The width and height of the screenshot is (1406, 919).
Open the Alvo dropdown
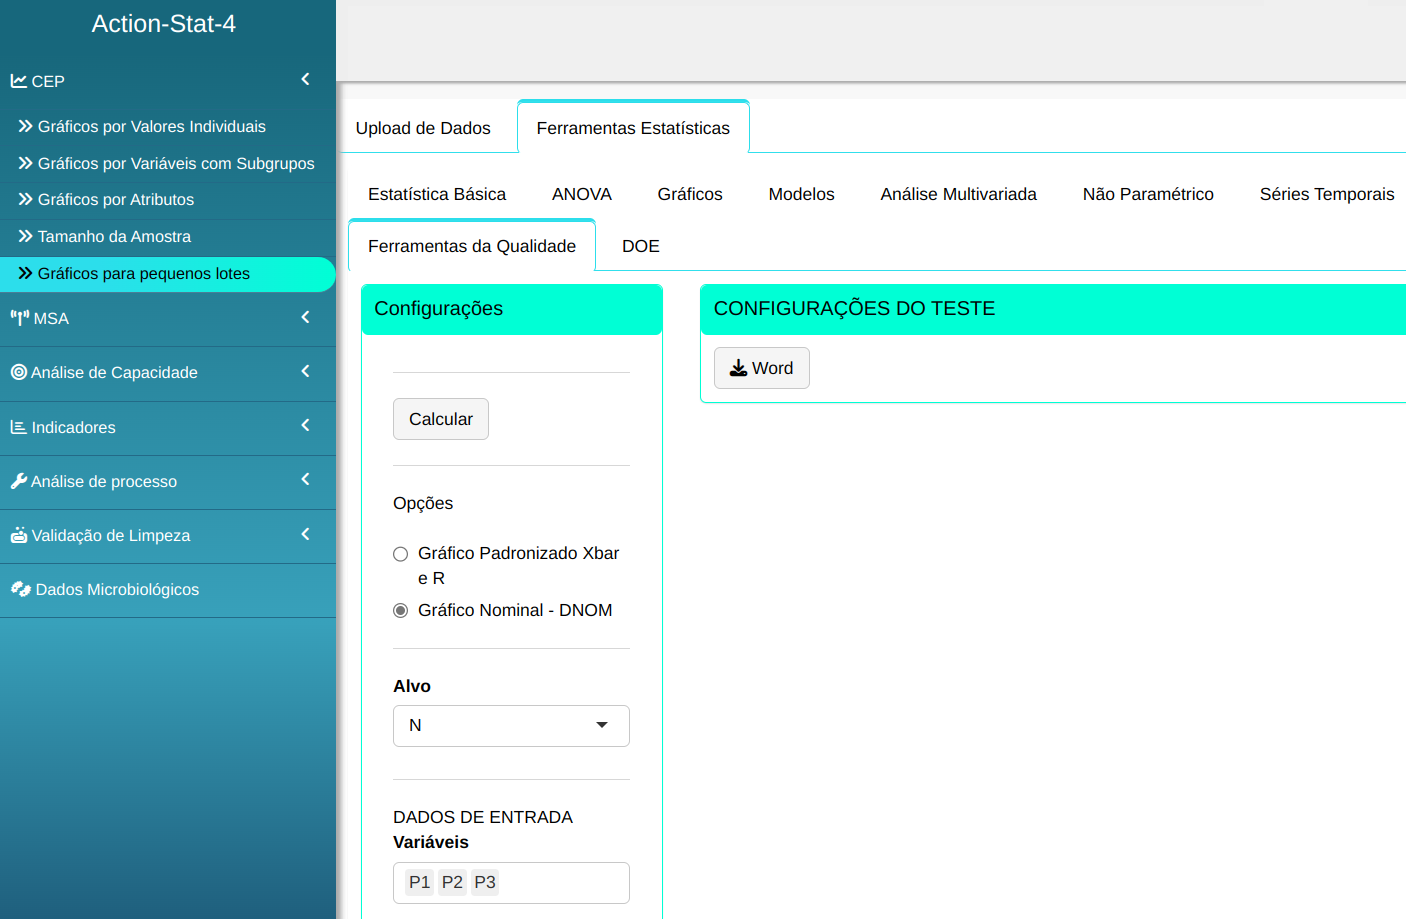point(510,726)
